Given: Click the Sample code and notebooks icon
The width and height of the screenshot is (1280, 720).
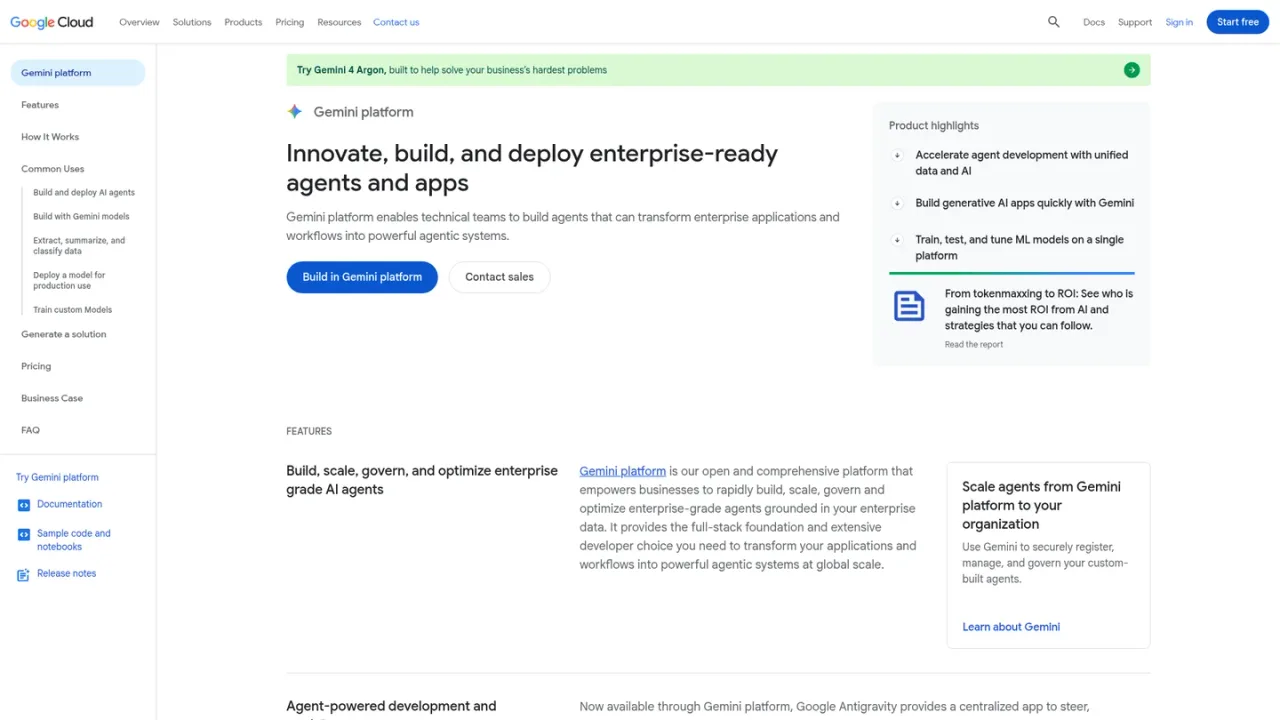Looking at the screenshot, I should click(24, 535).
